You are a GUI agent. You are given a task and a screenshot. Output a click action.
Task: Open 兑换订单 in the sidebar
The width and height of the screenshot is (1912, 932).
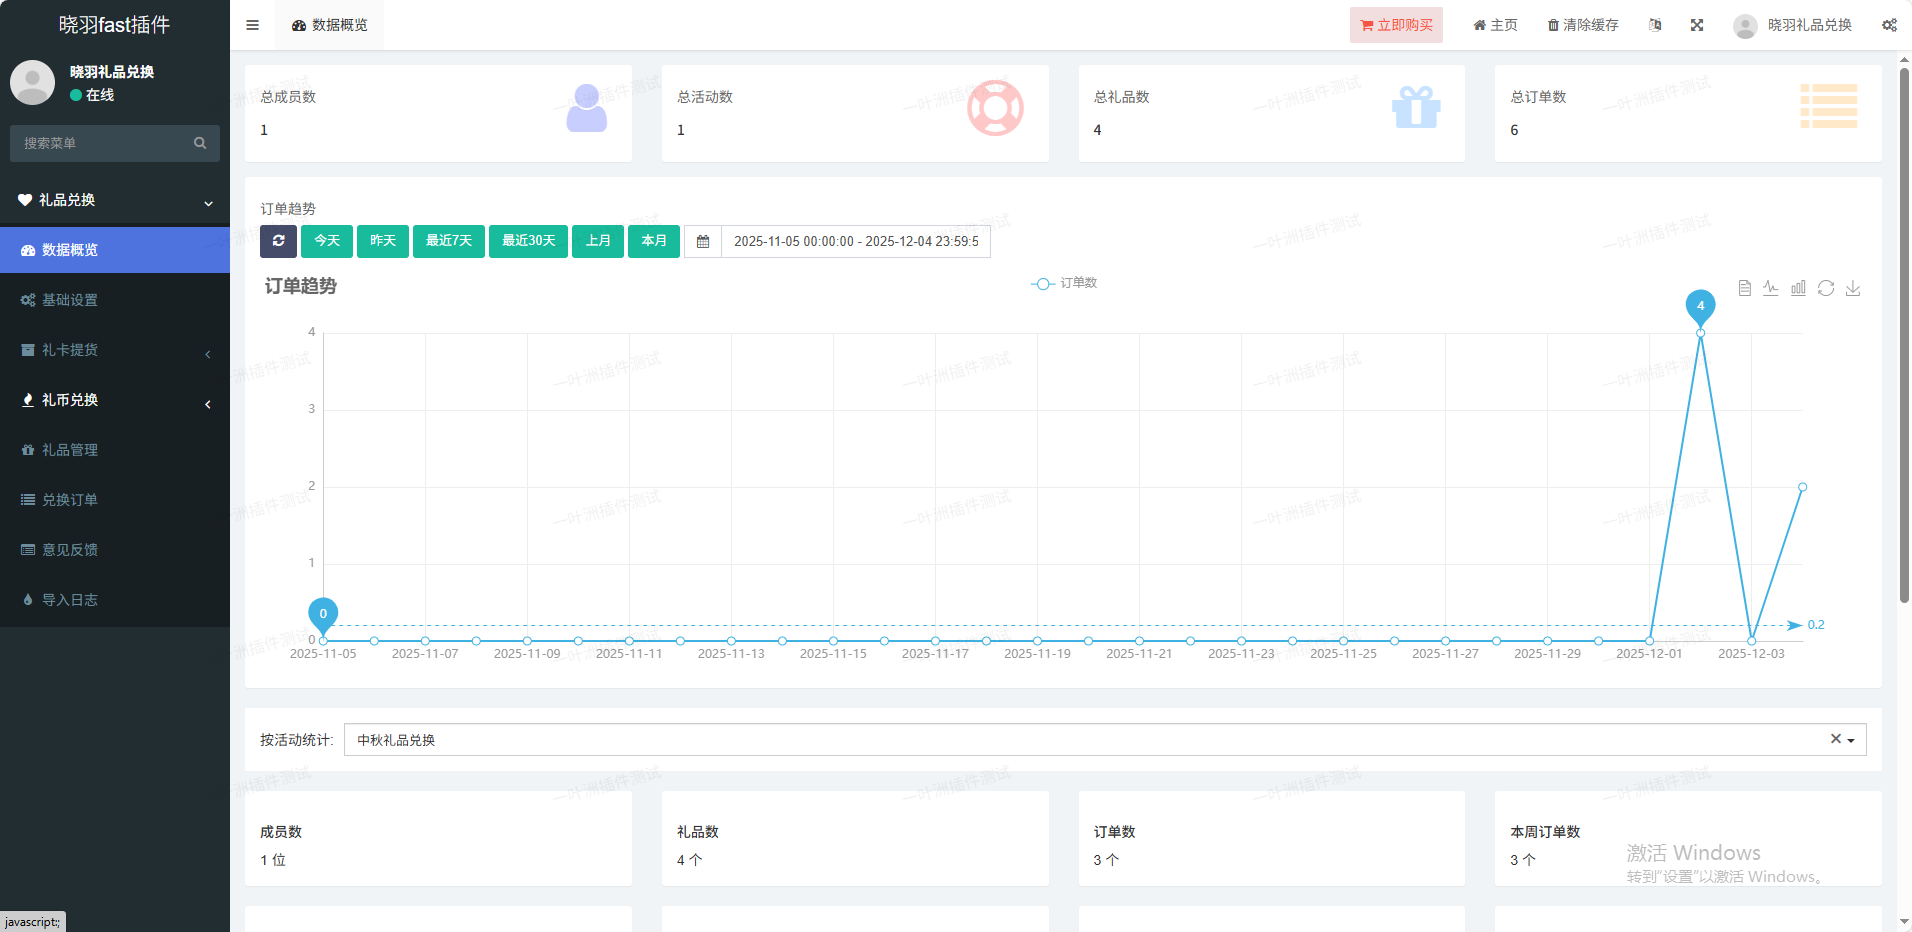[x=70, y=500]
